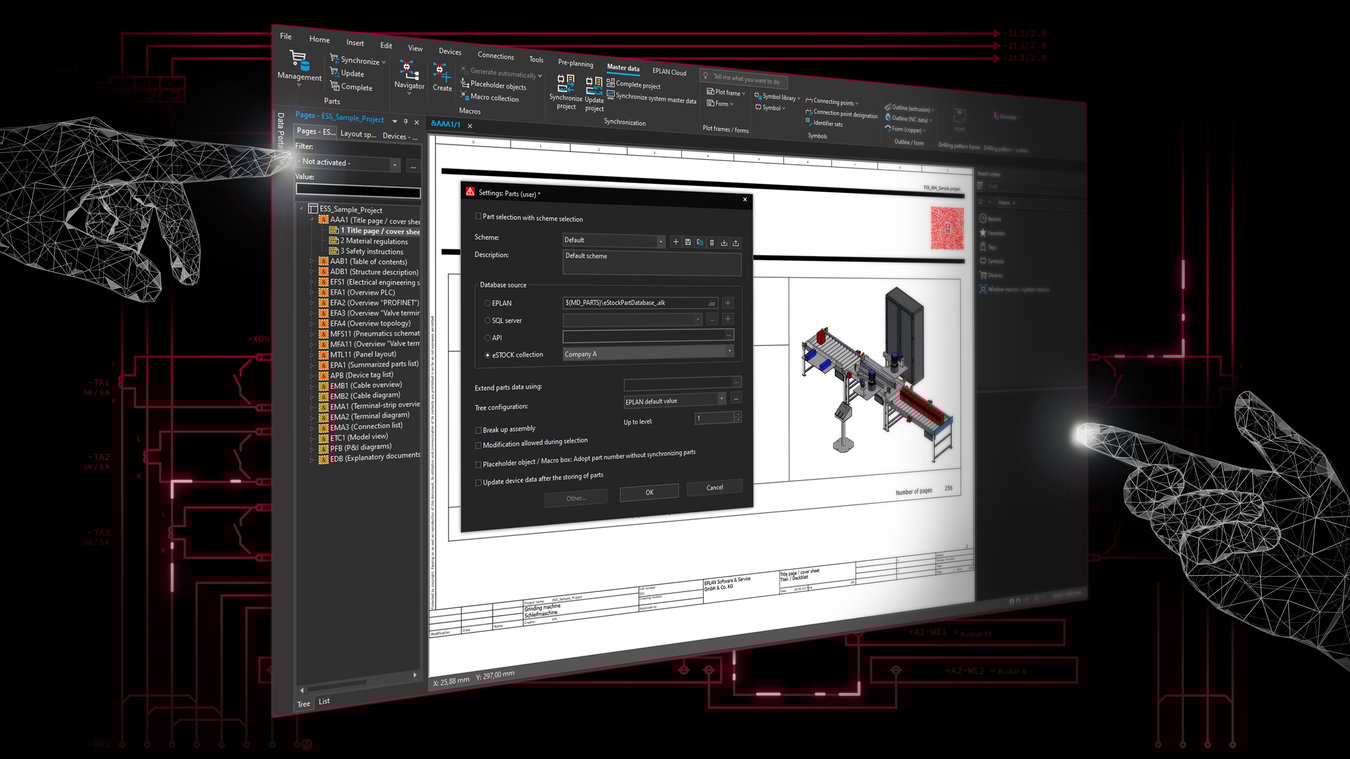
Task: Click the Description text field
Action: [651, 263]
